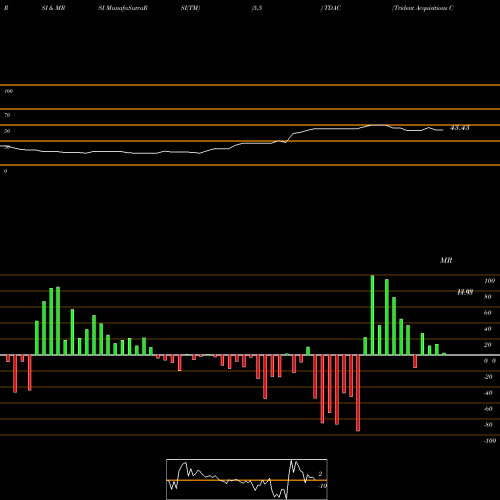Viewport: 500px width, 500px height.
Task: Click the 'SI & MR' header label
Action: click(x=53, y=8)
